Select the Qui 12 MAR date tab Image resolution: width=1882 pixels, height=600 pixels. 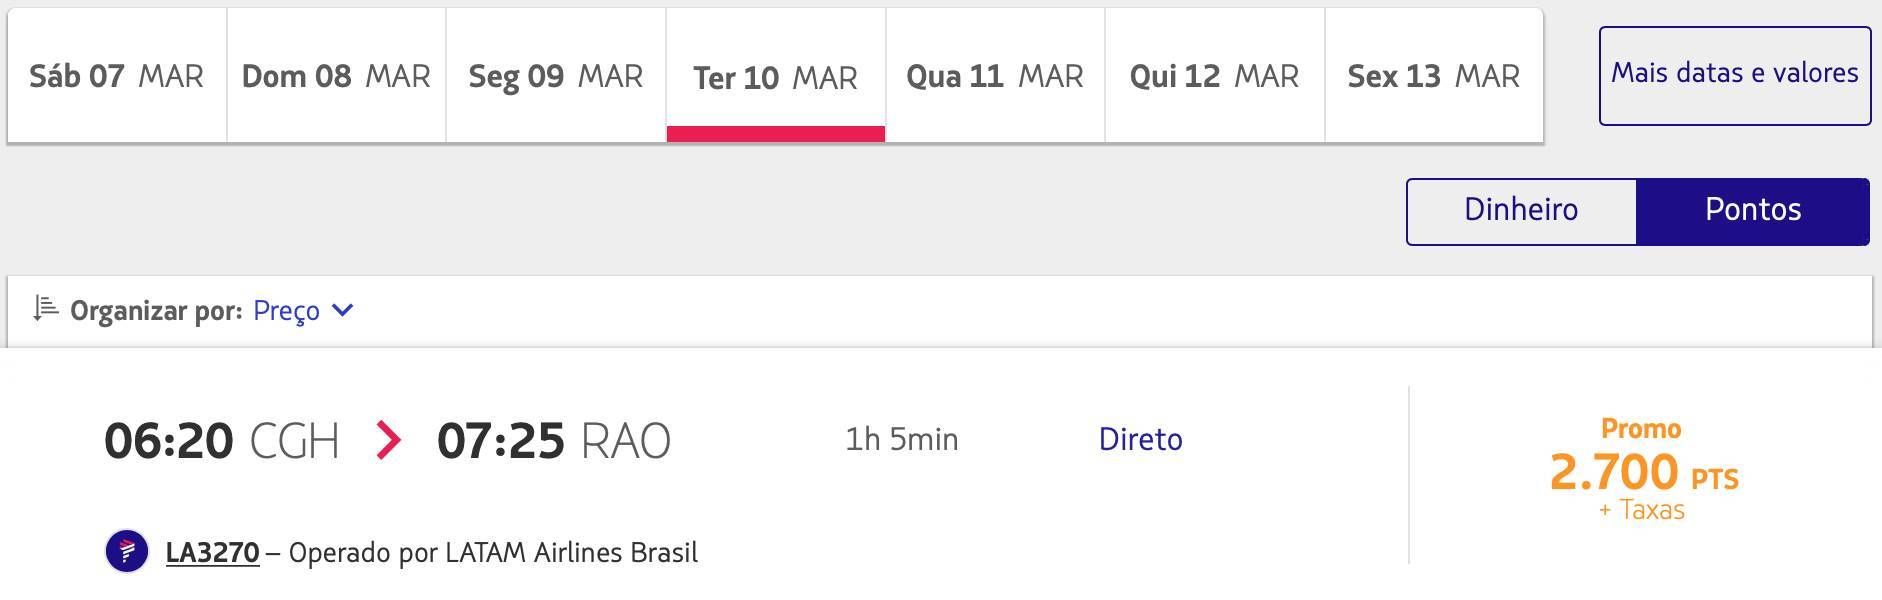(1215, 76)
